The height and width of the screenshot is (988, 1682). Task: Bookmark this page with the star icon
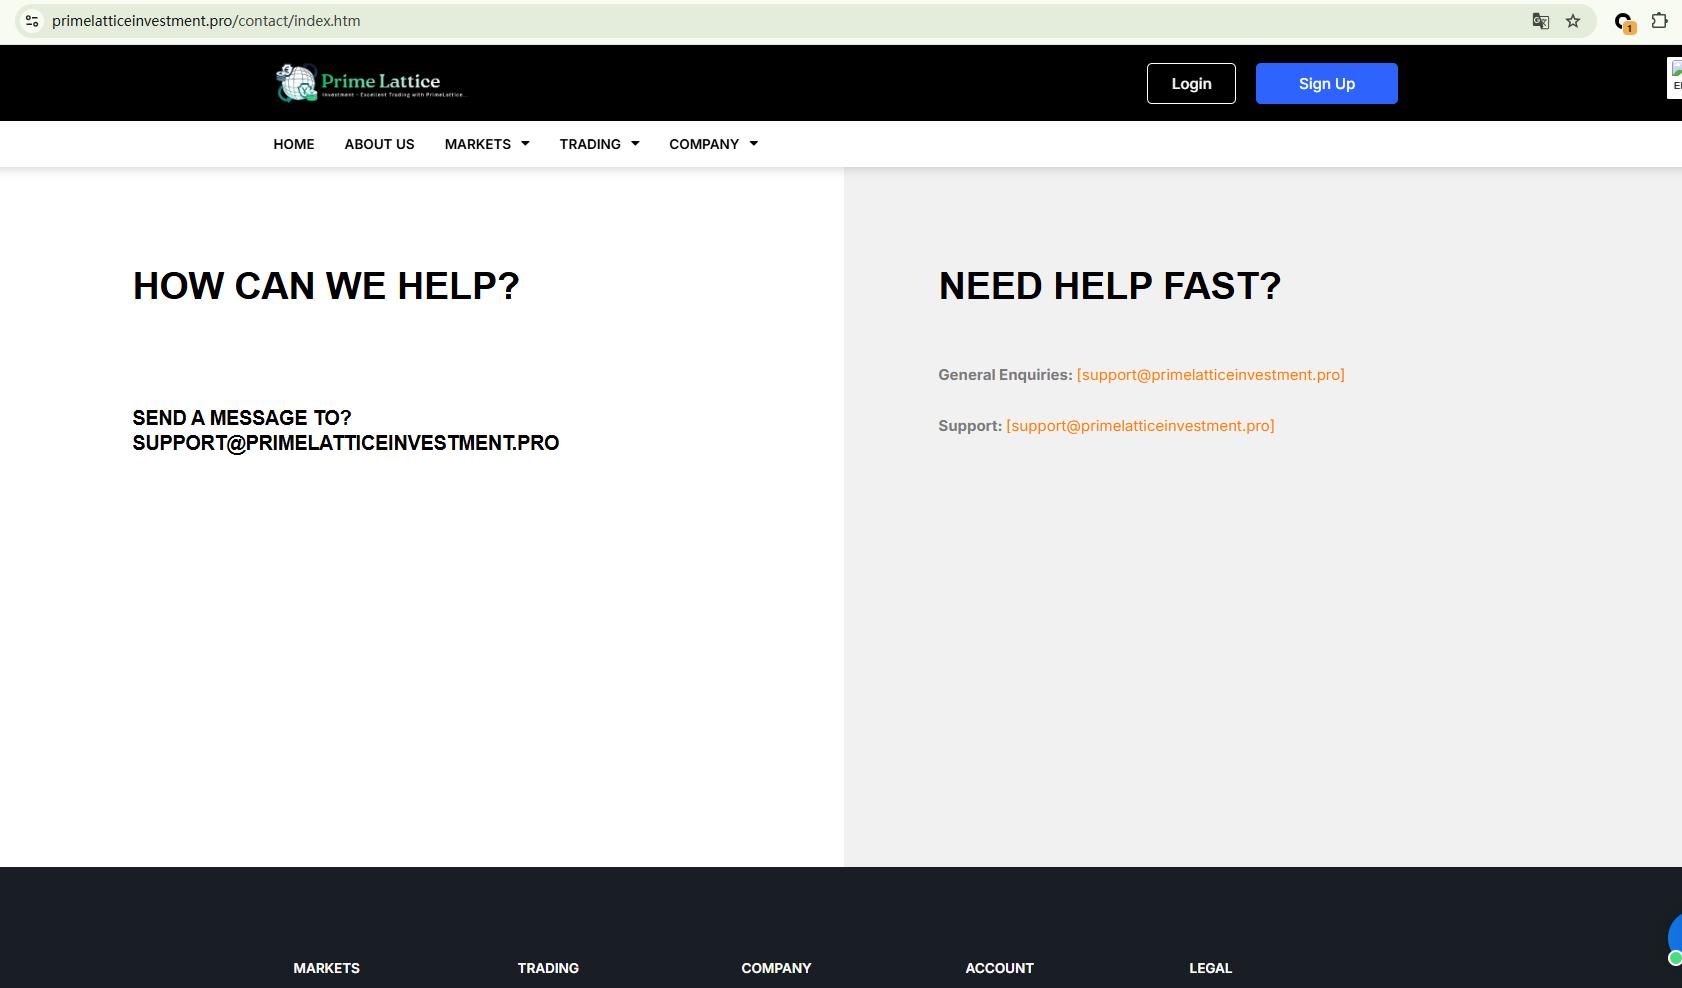[x=1573, y=21]
